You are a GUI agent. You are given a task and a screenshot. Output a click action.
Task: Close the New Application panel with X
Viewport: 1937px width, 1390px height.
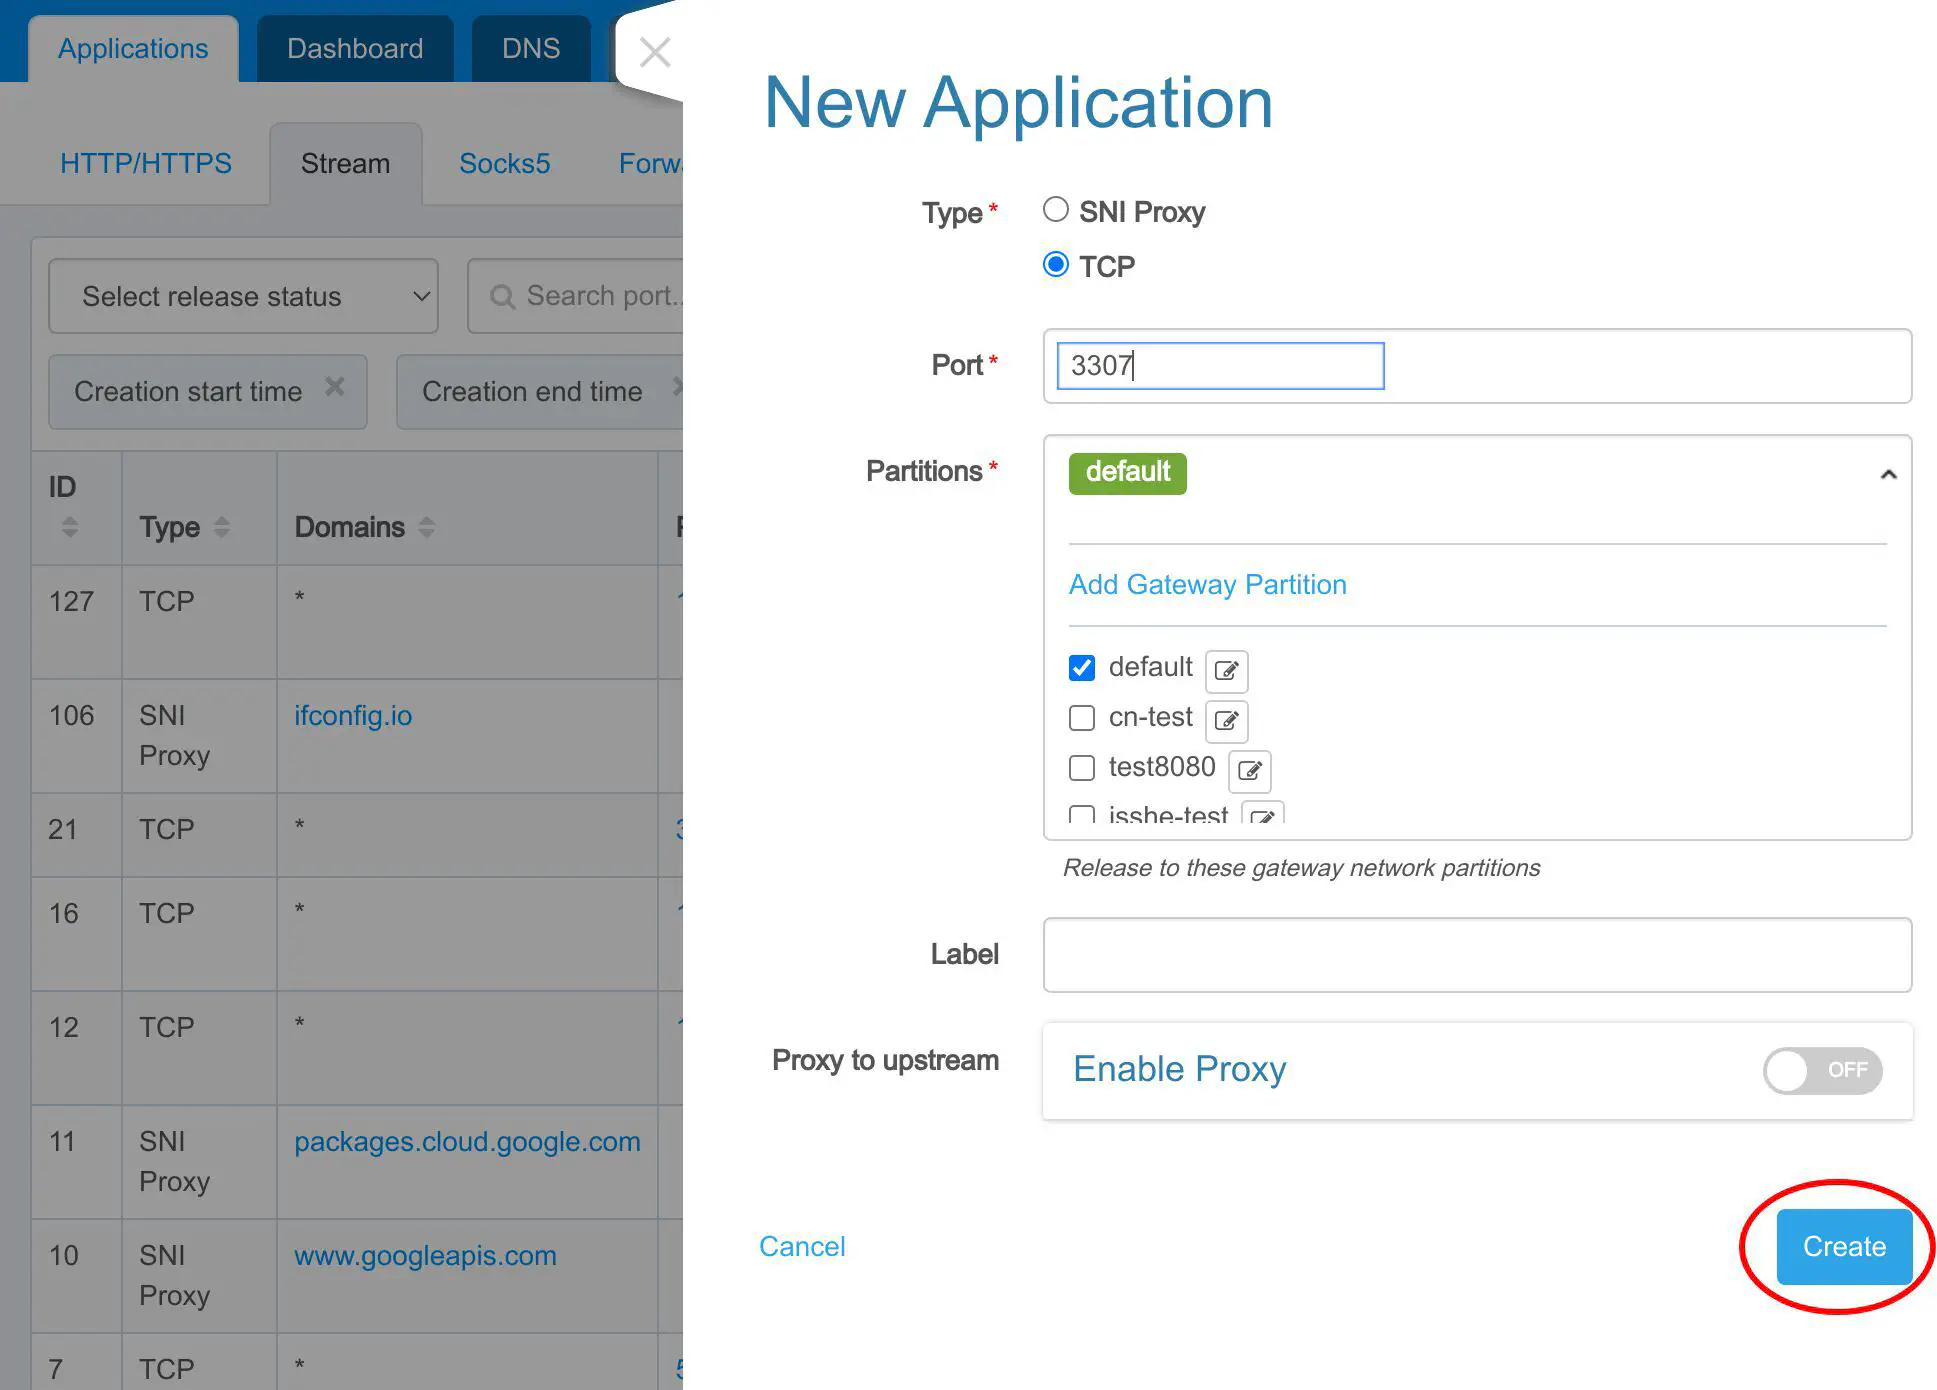tap(655, 51)
